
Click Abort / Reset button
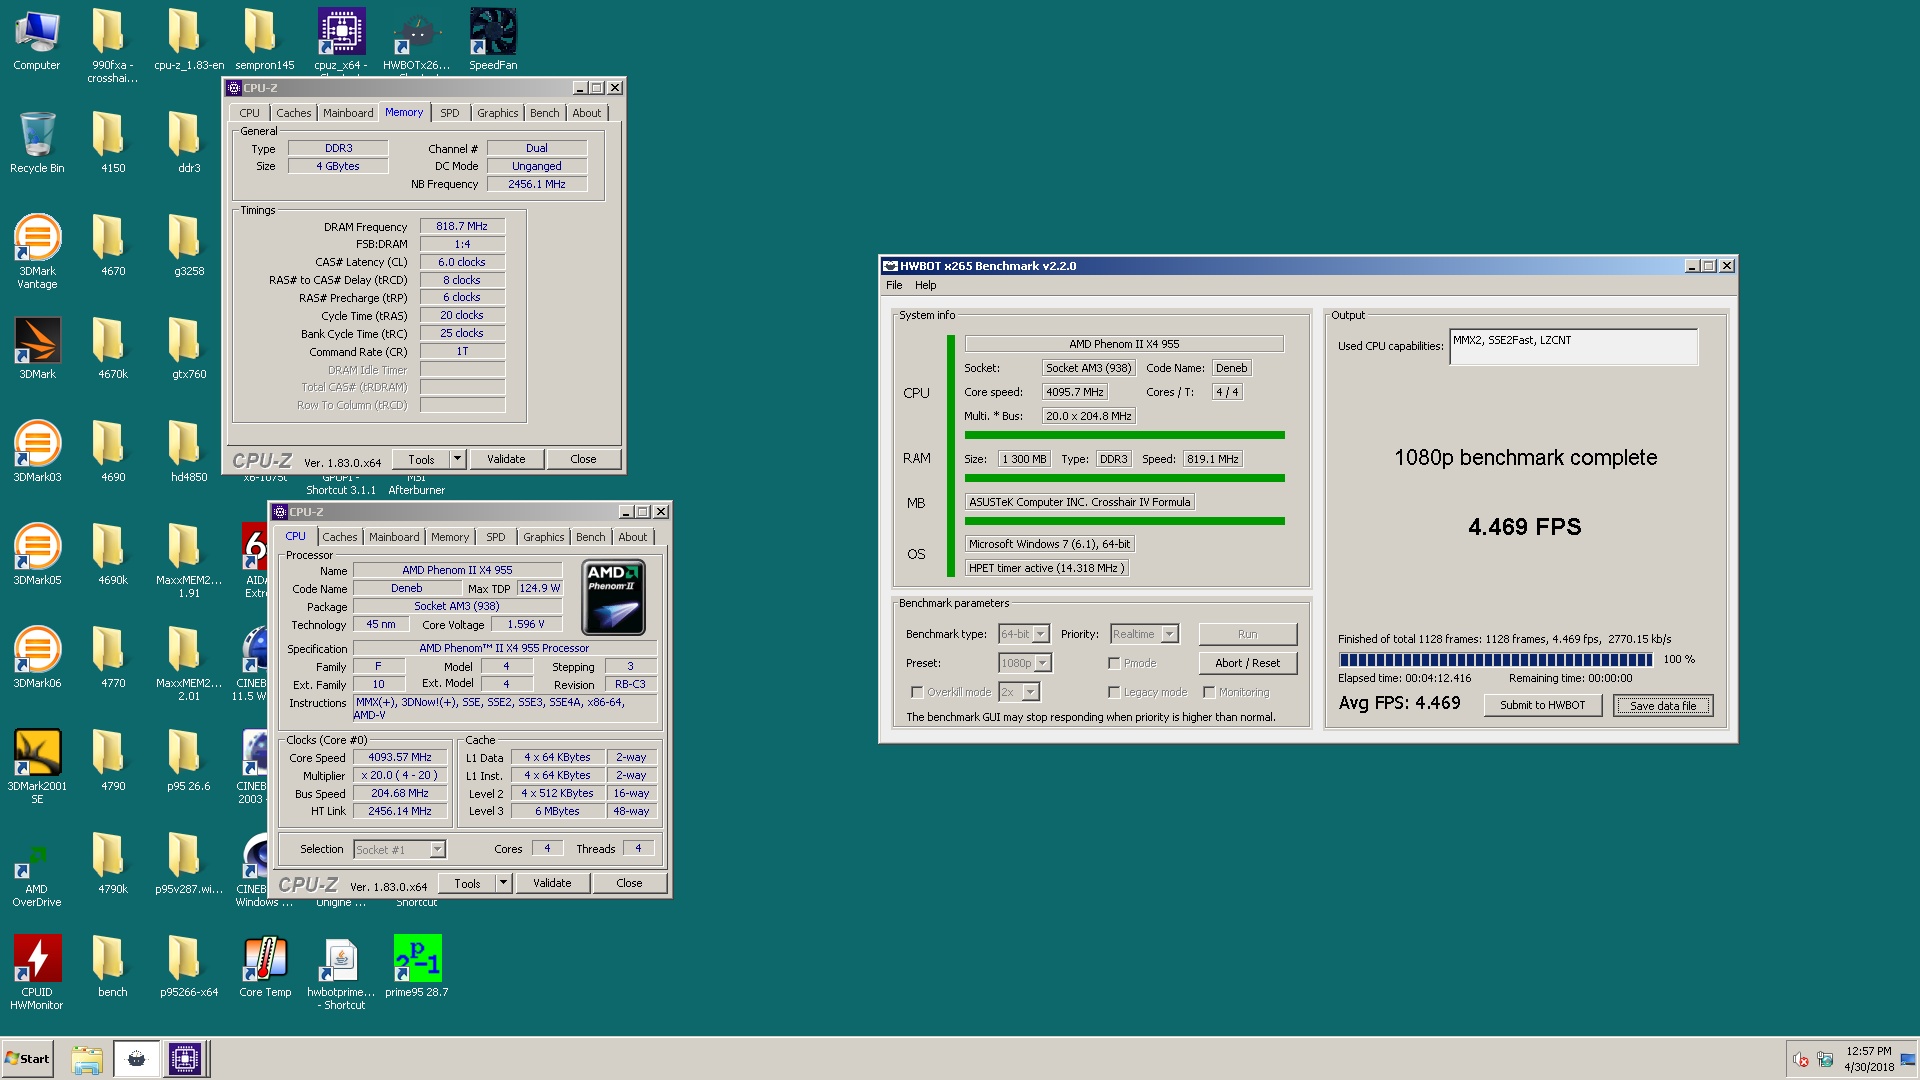(1247, 663)
